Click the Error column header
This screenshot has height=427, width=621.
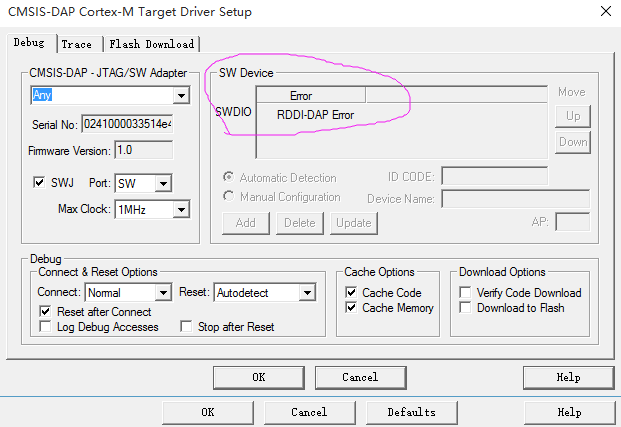pos(311,95)
